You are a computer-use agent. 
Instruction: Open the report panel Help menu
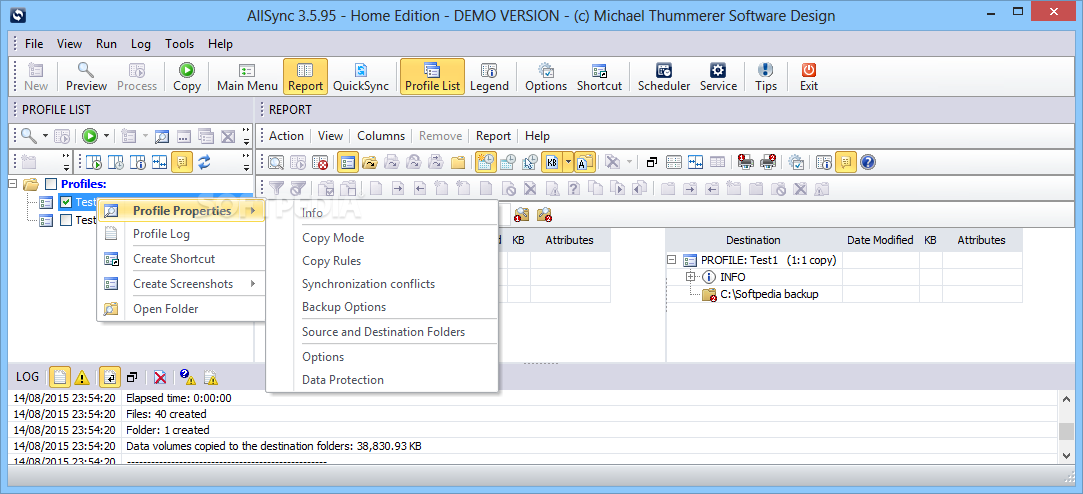[x=537, y=136]
